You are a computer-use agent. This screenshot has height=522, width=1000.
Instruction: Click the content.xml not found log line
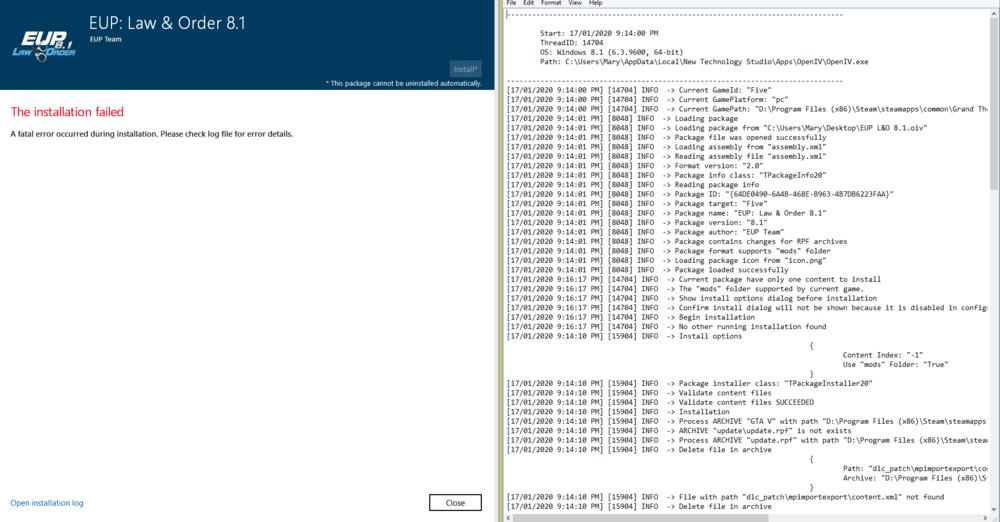click(725, 497)
